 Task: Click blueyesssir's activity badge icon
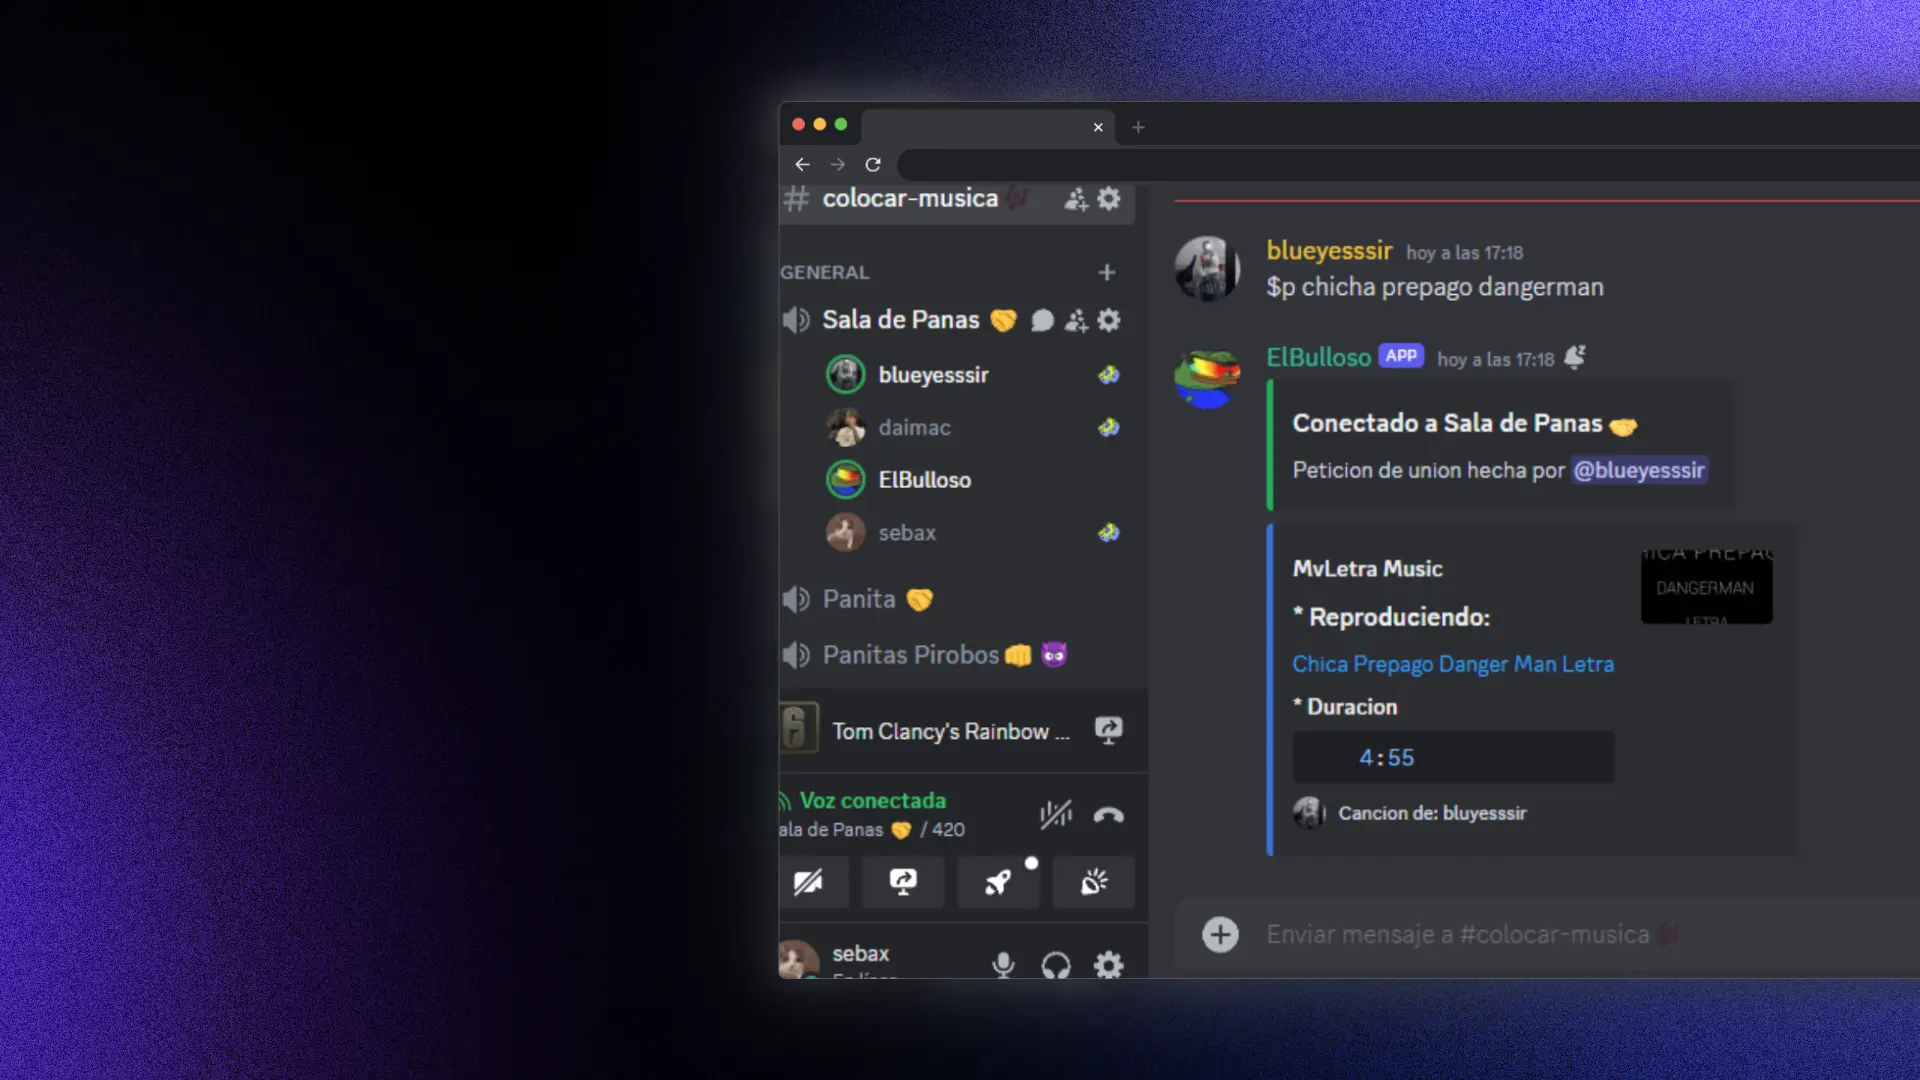pyautogui.click(x=1109, y=375)
